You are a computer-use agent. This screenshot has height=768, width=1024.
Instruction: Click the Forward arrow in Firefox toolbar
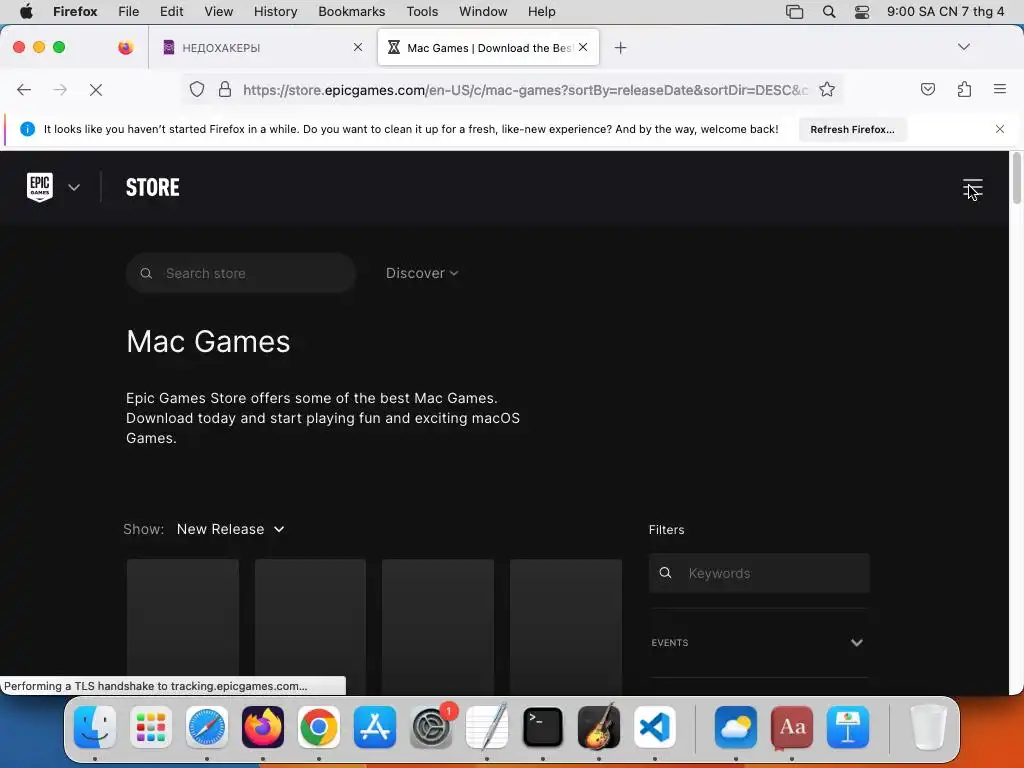(60, 89)
